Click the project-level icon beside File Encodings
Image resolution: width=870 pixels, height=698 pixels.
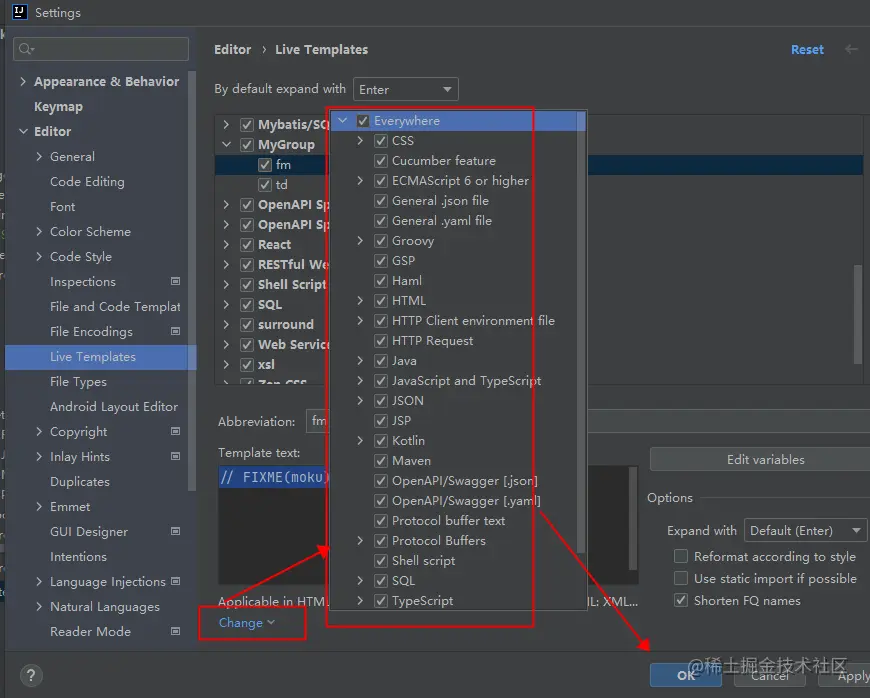(x=175, y=331)
